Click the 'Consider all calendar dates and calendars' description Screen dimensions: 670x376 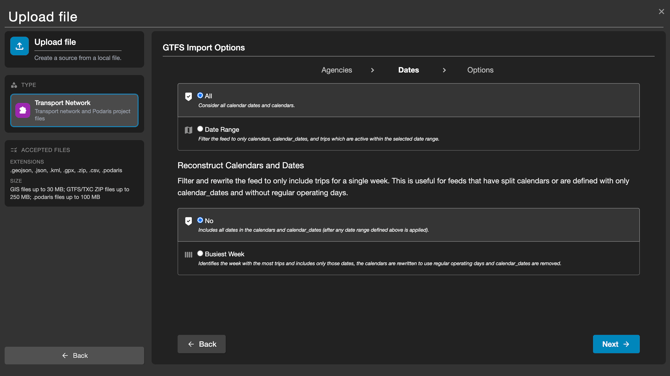[246, 105]
